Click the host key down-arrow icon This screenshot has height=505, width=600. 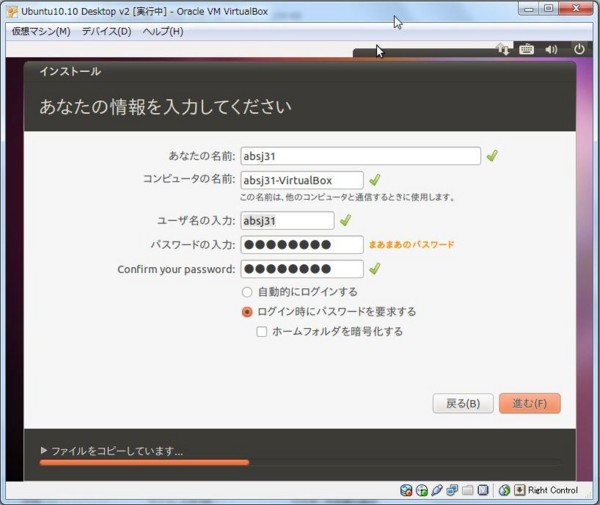tap(519, 490)
